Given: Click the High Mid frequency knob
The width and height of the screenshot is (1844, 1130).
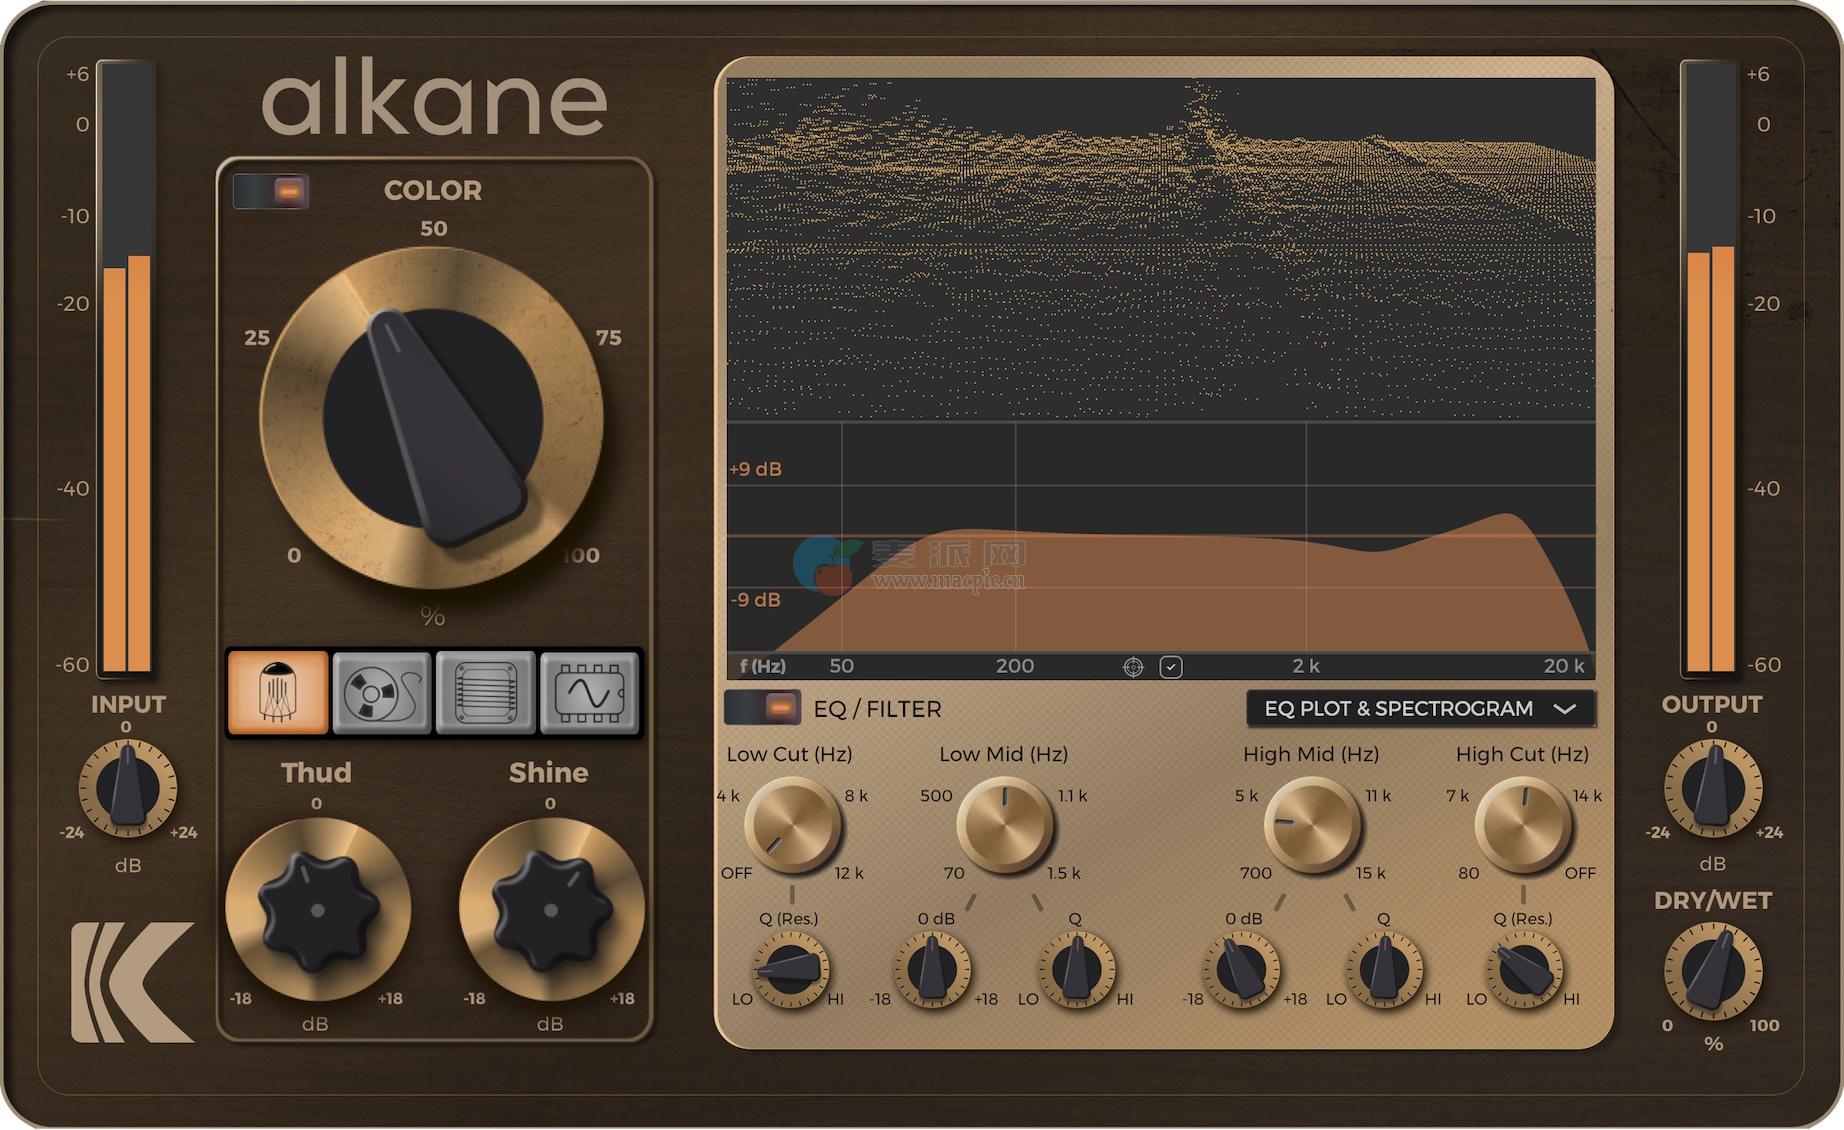Looking at the screenshot, I should click(1311, 826).
